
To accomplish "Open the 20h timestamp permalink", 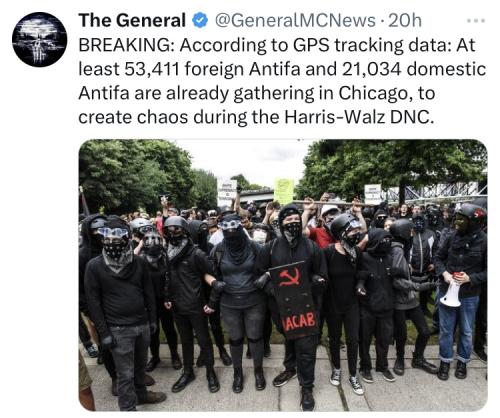I will point(405,21).
